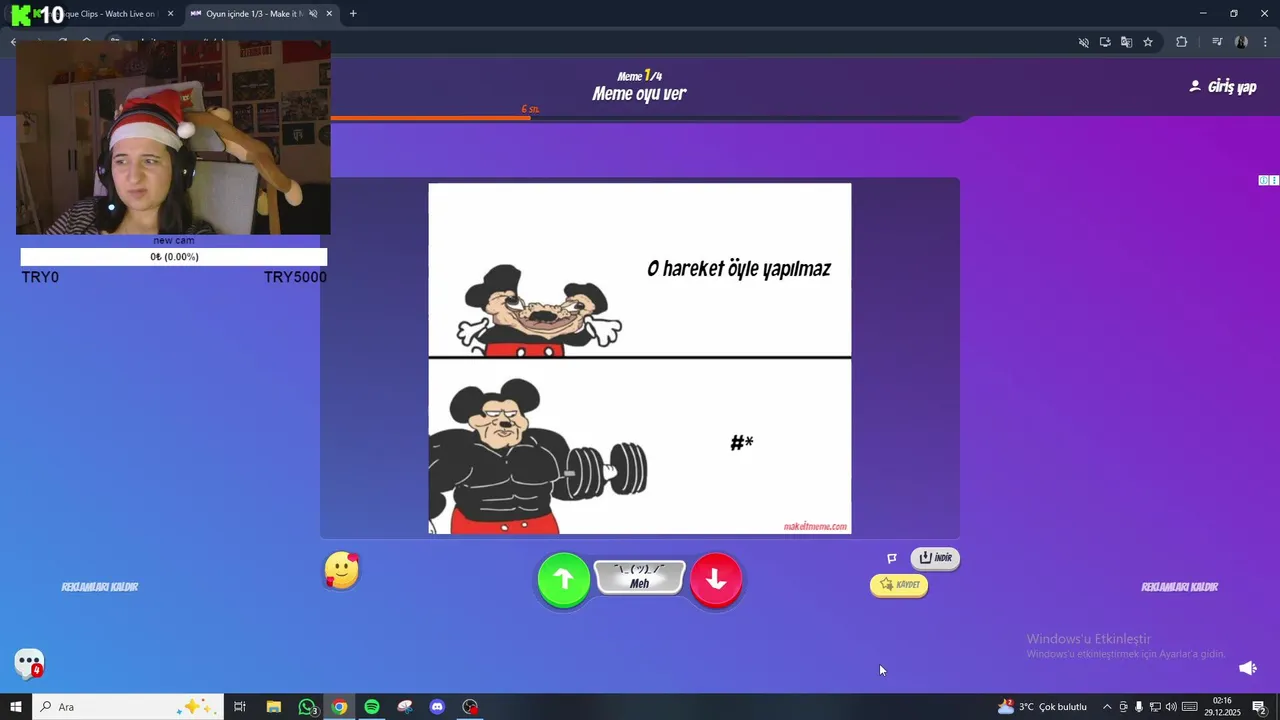The width and height of the screenshot is (1280, 720).
Task: Open the clock showing 02:16
Action: [x=1222, y=707]
